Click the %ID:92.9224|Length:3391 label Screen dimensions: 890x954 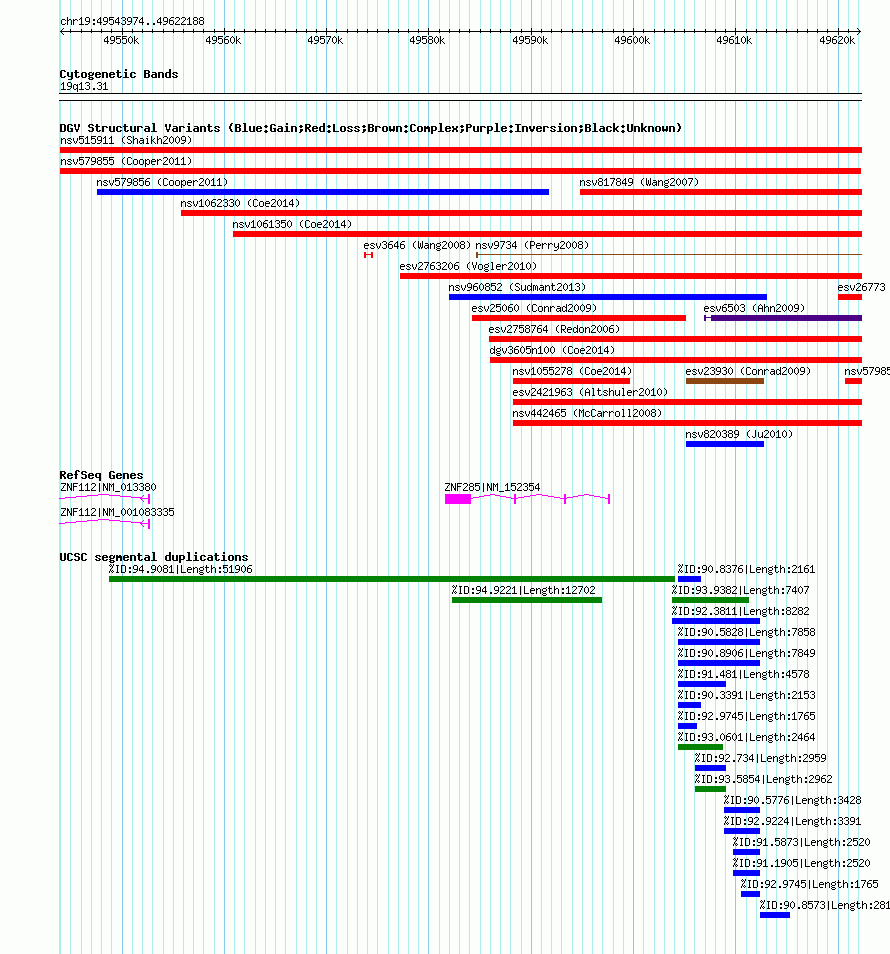[x=792, y=821]
